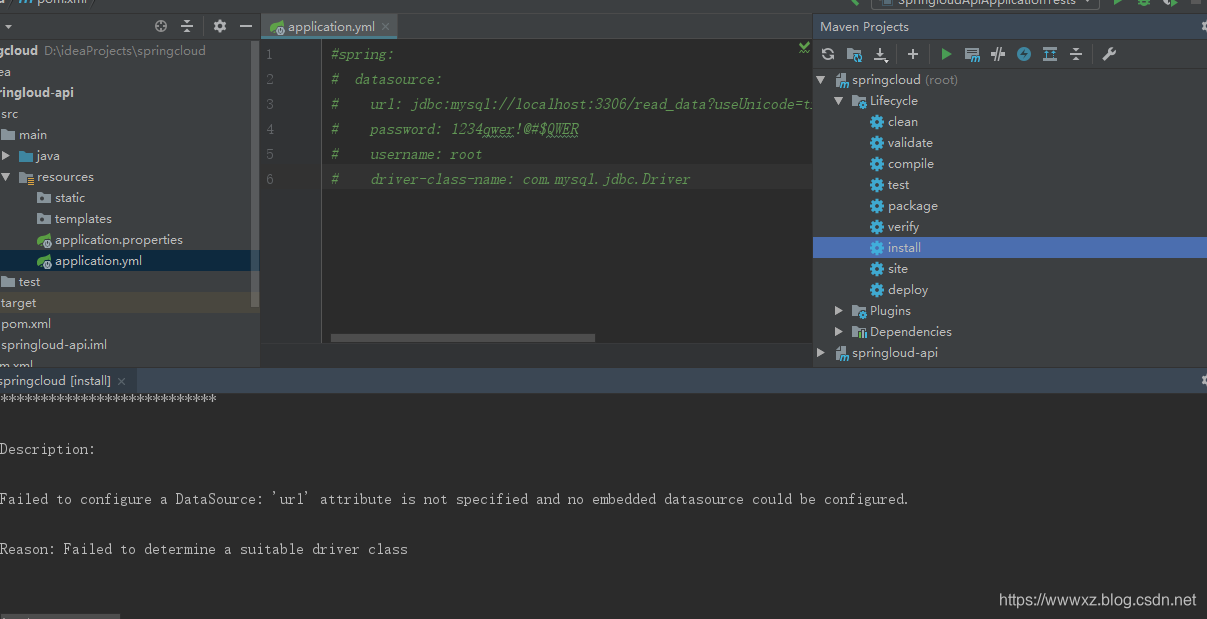Open Project panel settings gear
This screenshot has height=619, width=1207.
click(220, 26)
